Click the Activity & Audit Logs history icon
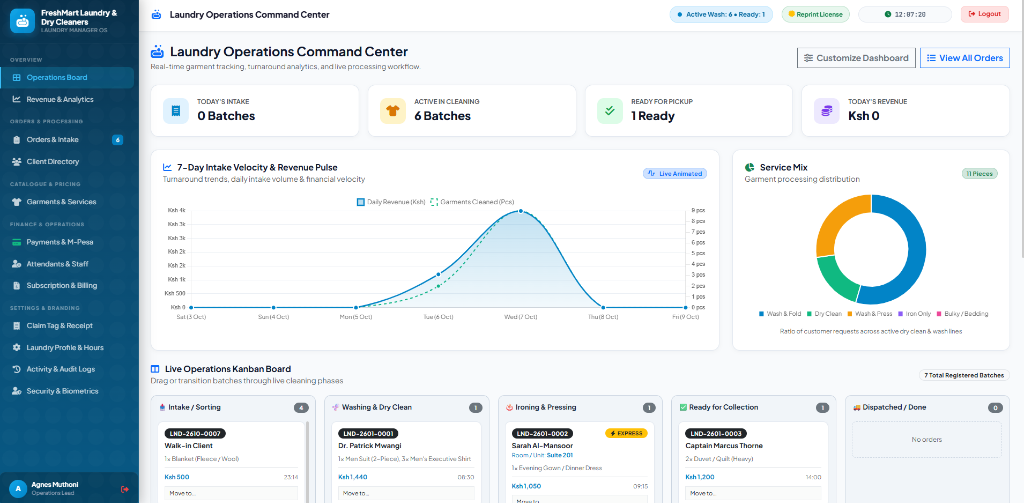 (x=16, y=369)
